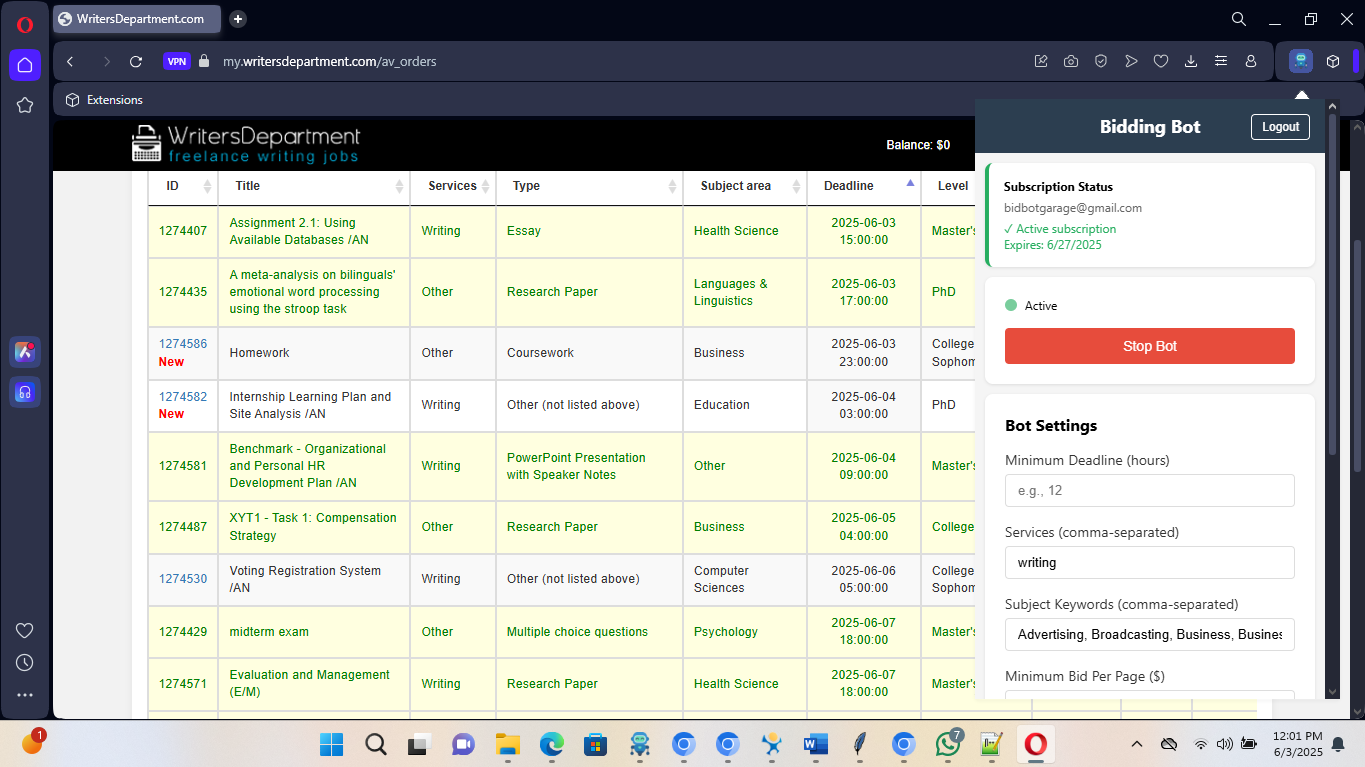Click the Subject Keywords field
Viewport: 1365px width, 767px height.
point(1150,634)
